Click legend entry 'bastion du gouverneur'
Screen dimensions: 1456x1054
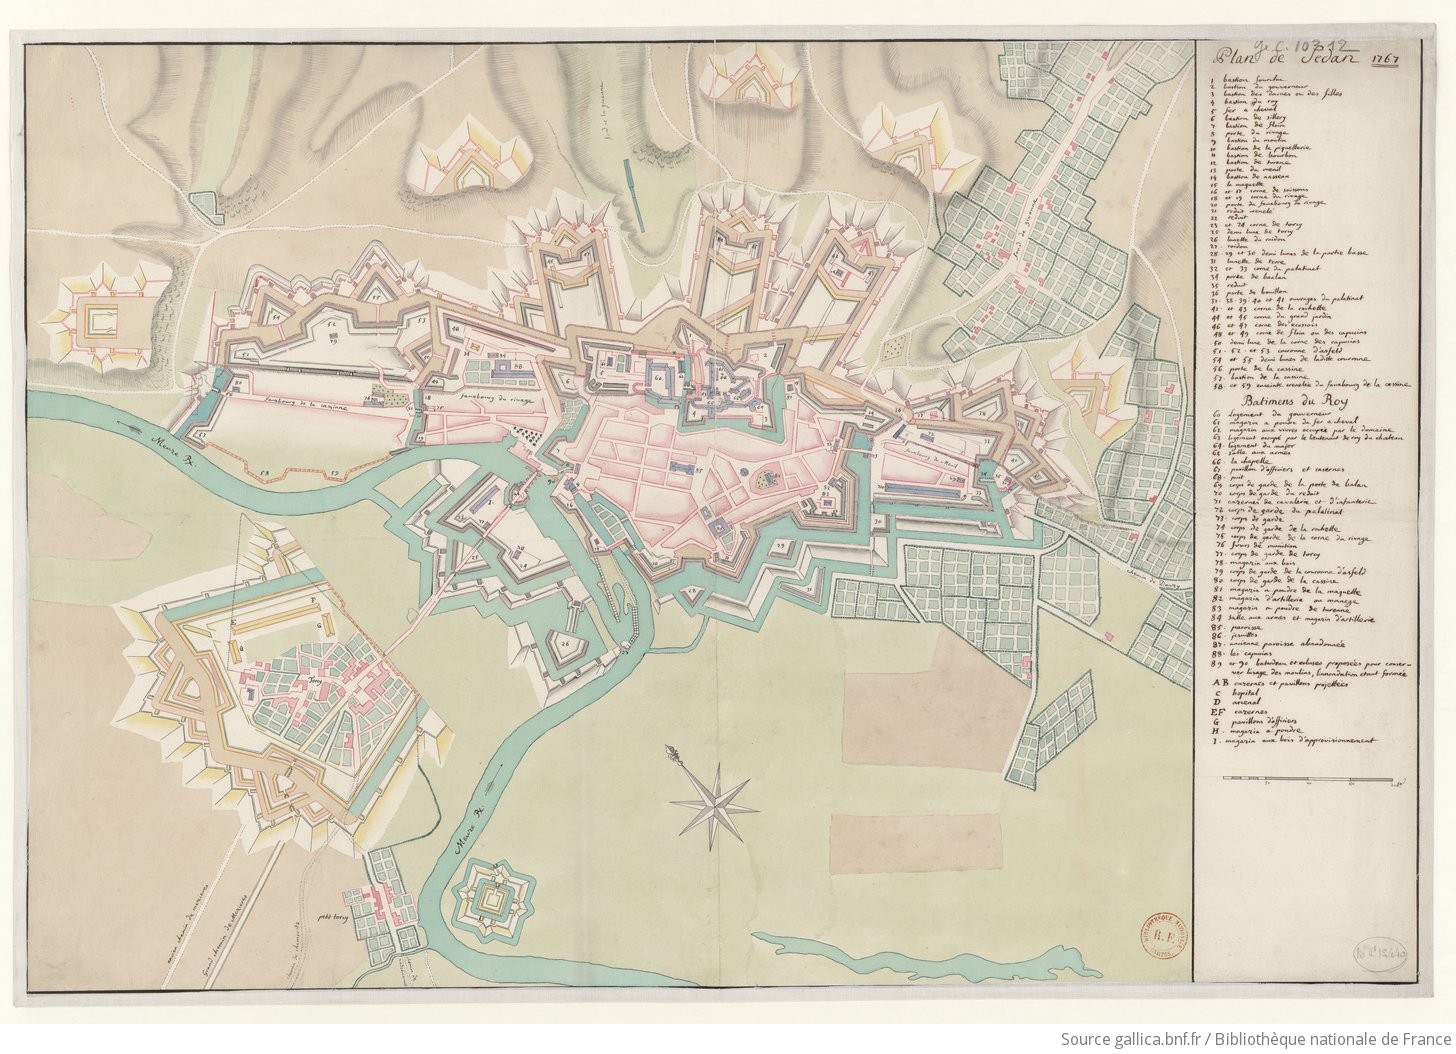[x=1264, y=87]
